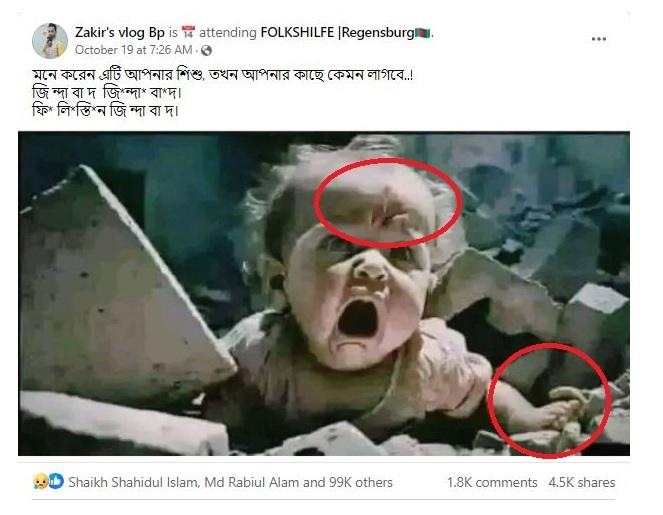This screenshot has height=515, width=663.
Task: Click the red circle around the hand
Action: point(550,400)
